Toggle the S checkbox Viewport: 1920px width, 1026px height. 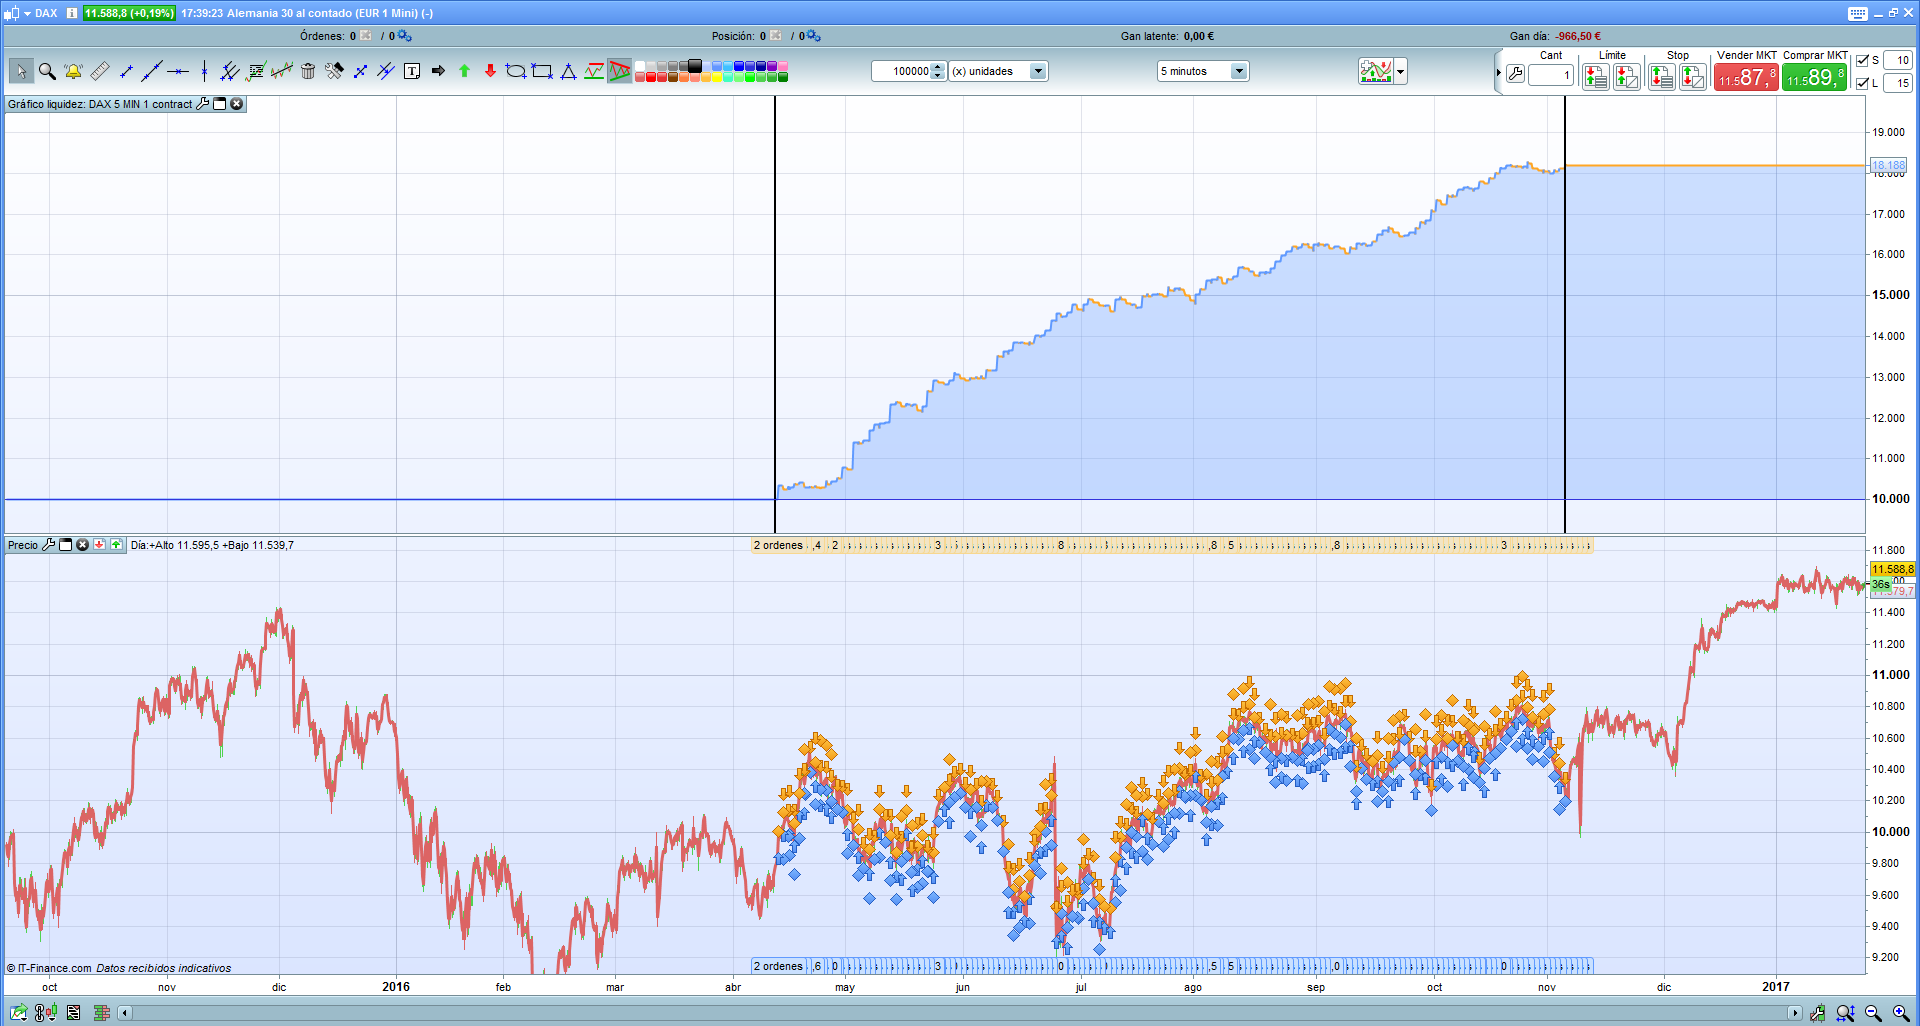click(1862, 61)
